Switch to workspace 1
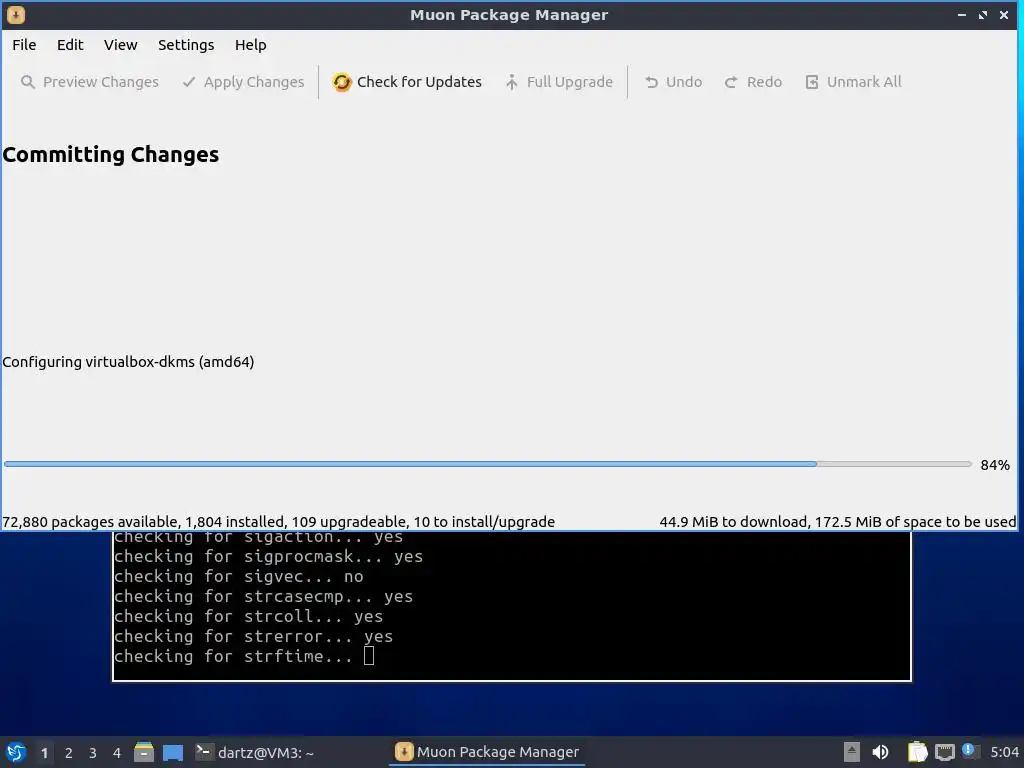 pyautogui.click(x=44, y=753)
